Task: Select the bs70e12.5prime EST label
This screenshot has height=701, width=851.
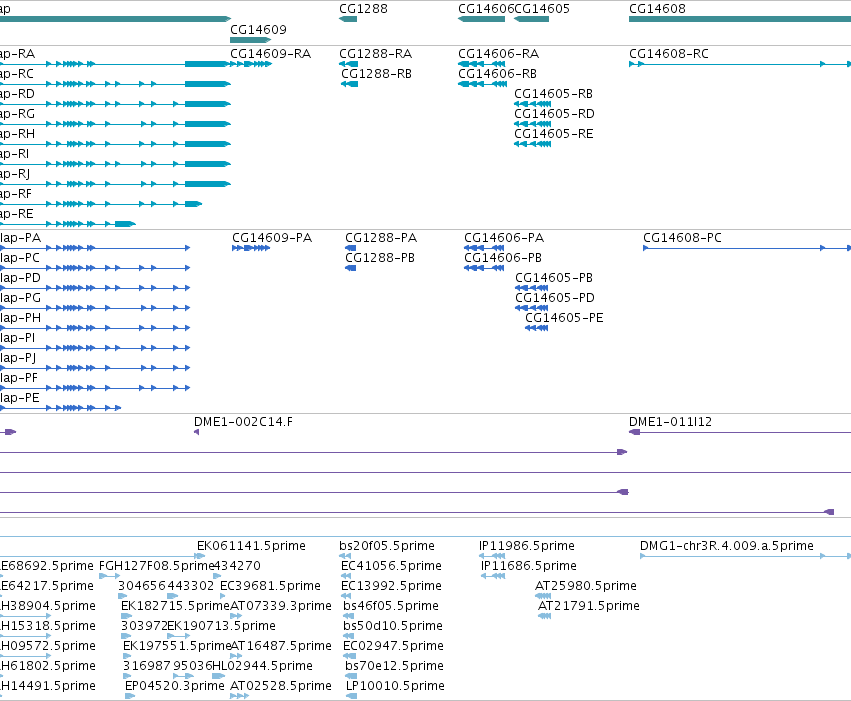Action: [393, 666]
